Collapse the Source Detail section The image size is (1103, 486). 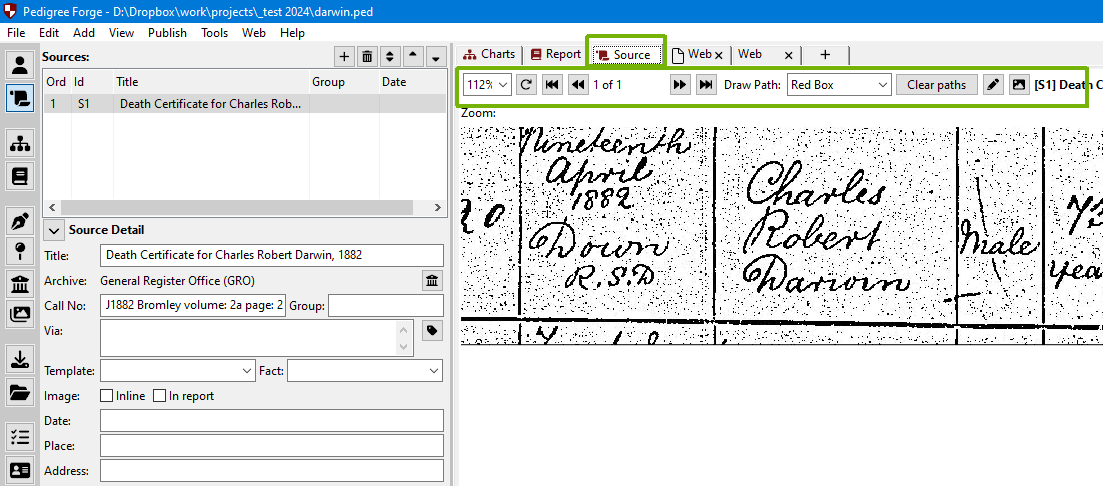54,230
